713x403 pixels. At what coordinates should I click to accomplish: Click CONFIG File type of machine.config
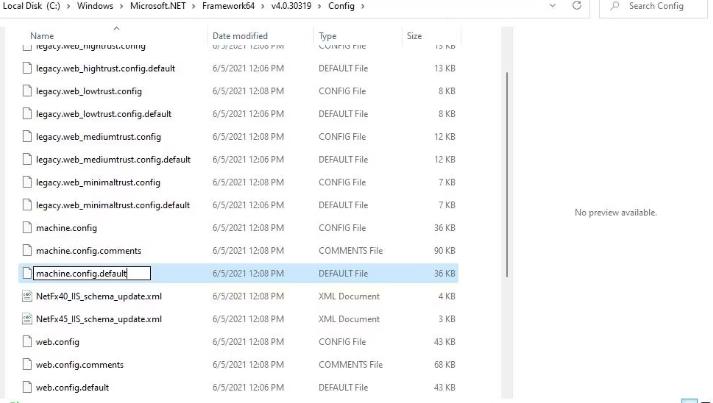point(342,227)
